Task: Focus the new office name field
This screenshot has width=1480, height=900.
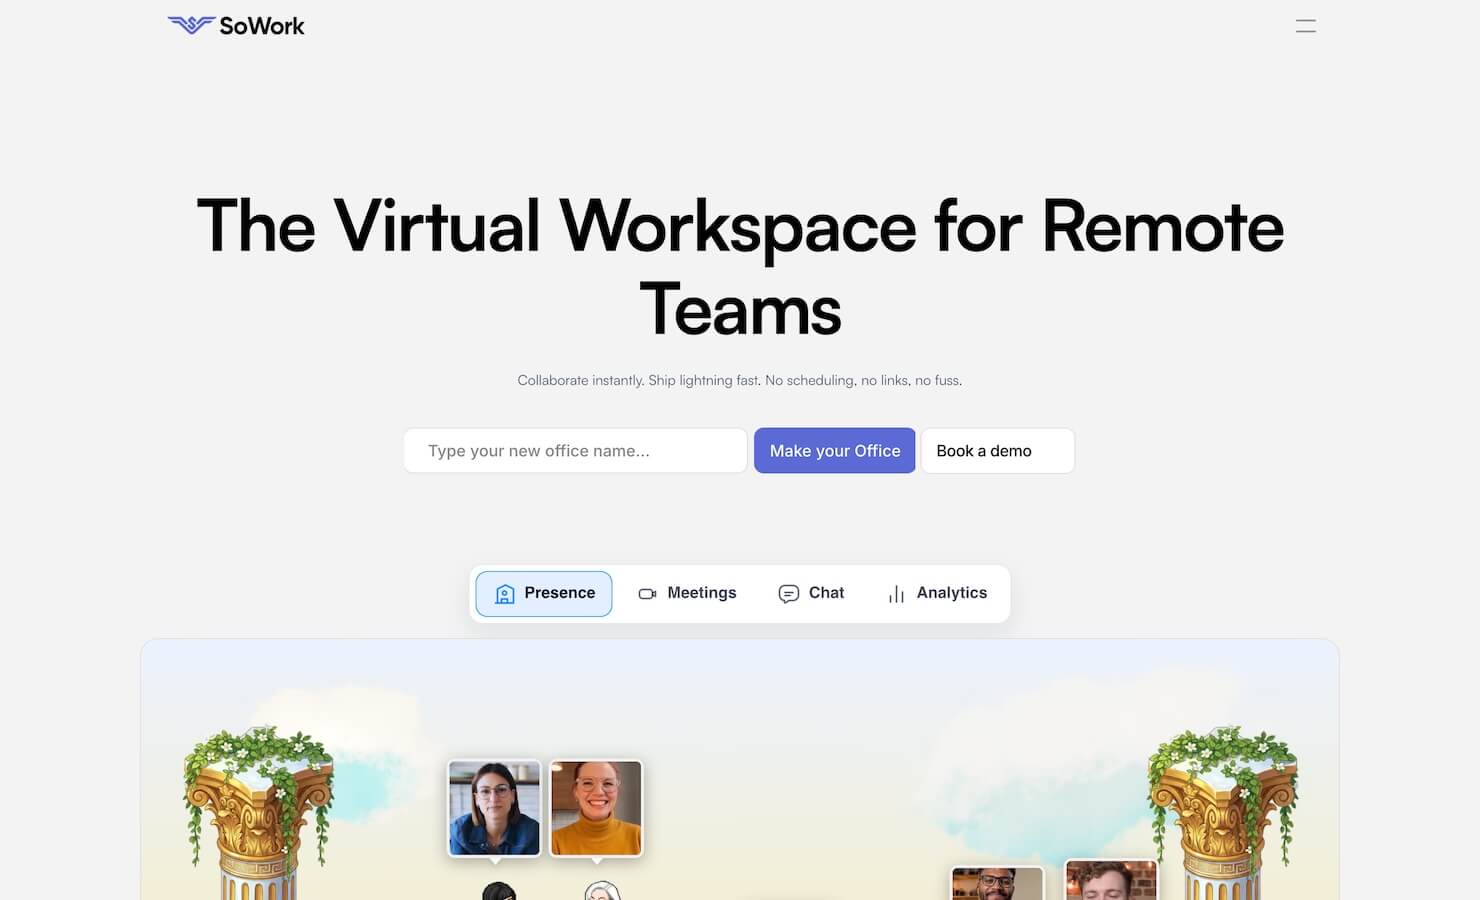Action: pos(575,451)
